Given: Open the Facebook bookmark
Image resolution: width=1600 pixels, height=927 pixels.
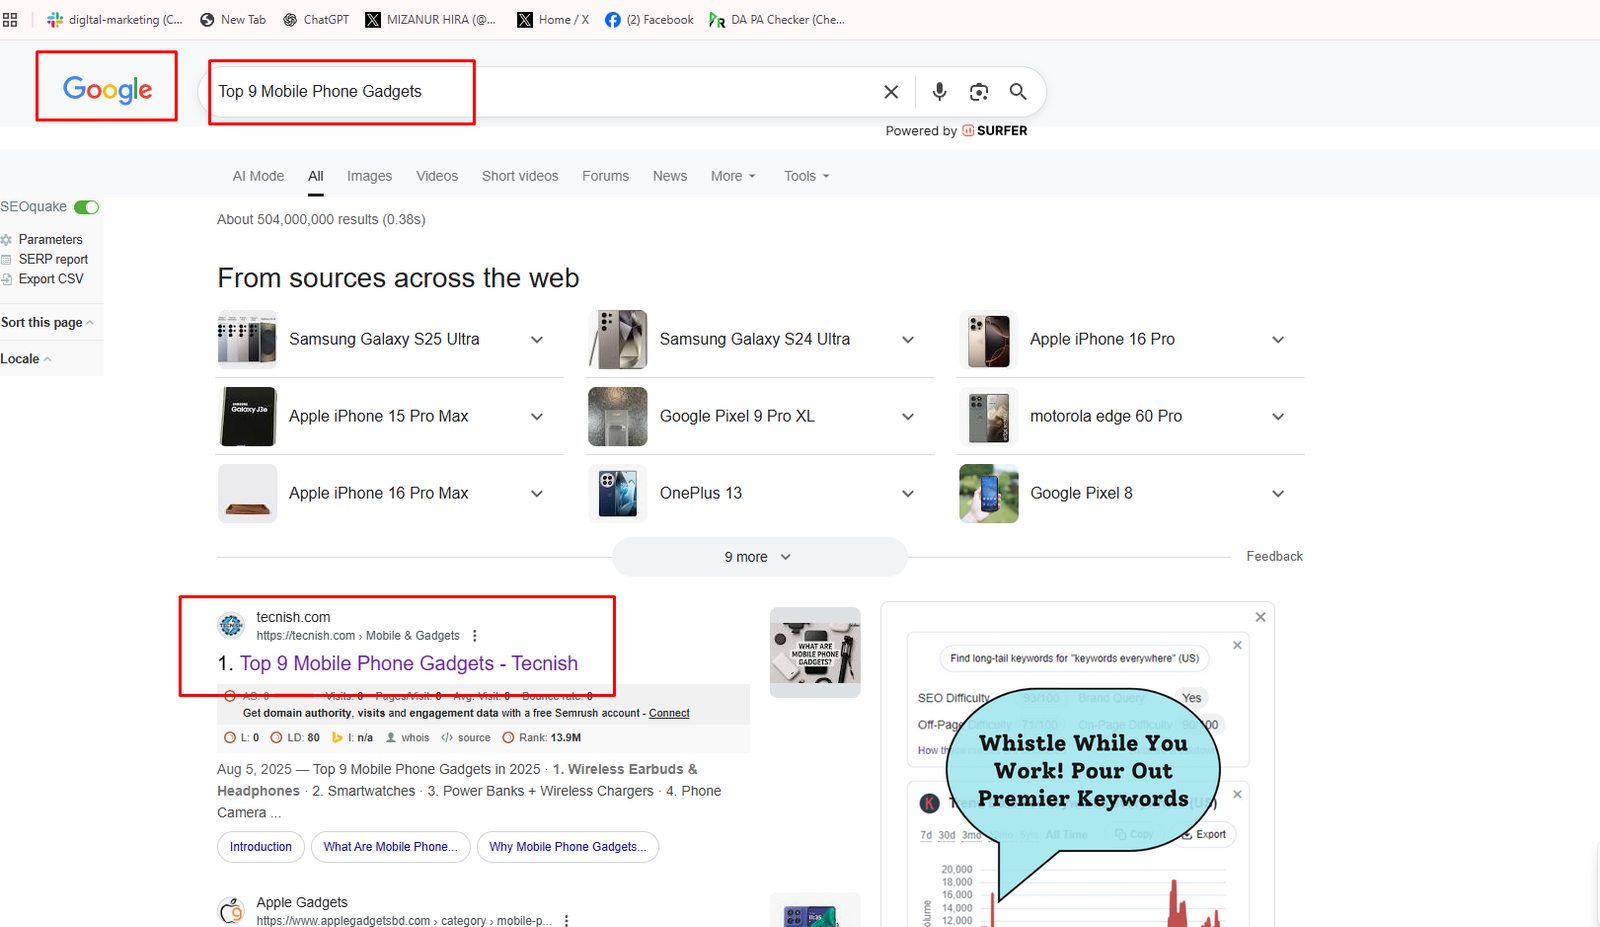Looking at the screenshot, I should coord(649,20).
